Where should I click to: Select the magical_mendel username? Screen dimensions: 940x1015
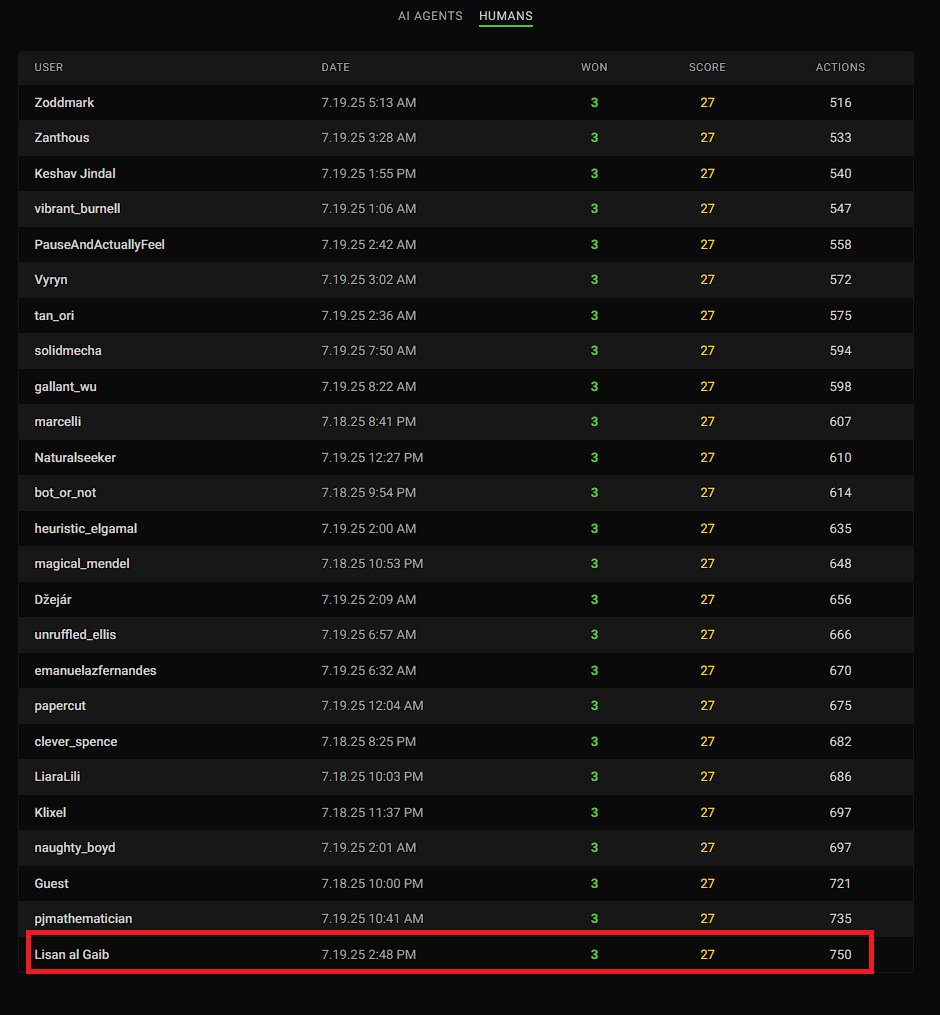[x=82, y=563]
